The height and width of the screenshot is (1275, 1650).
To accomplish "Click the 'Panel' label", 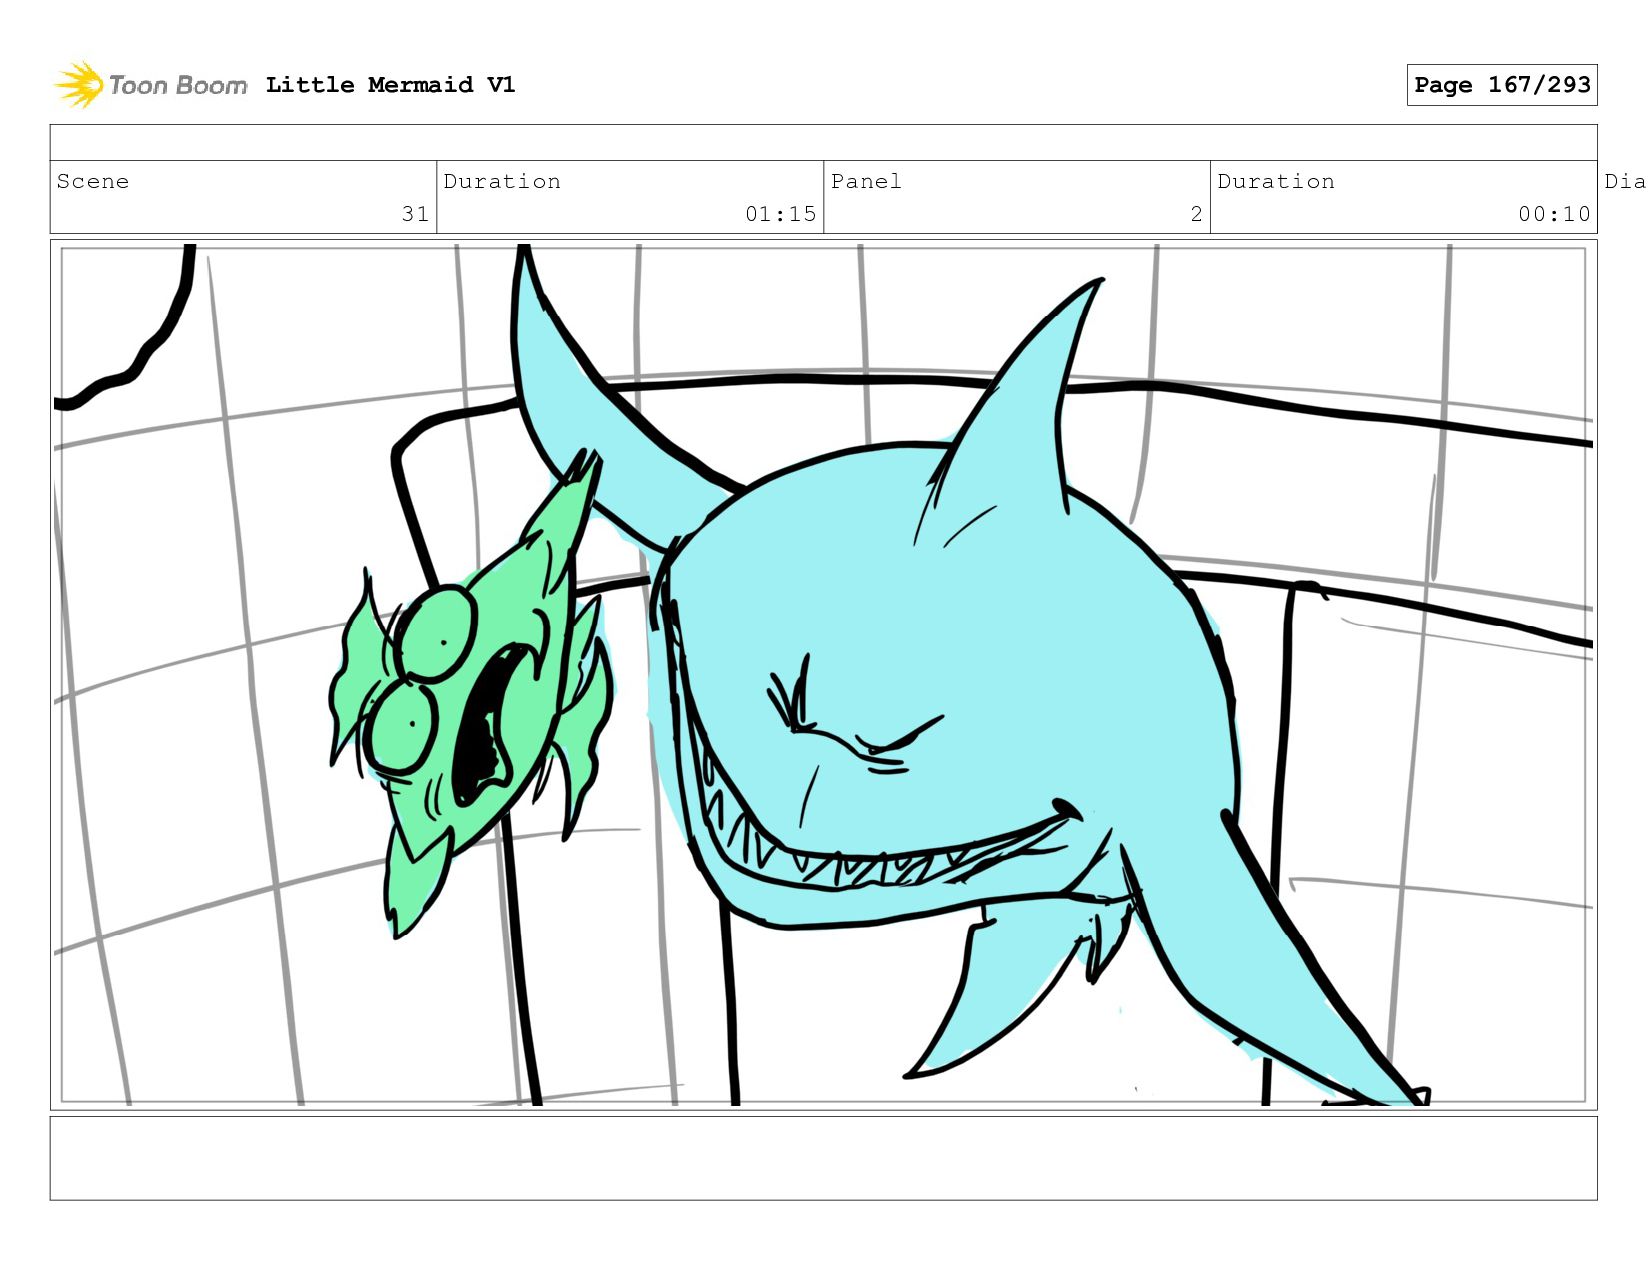I will [x=866, y=181].
